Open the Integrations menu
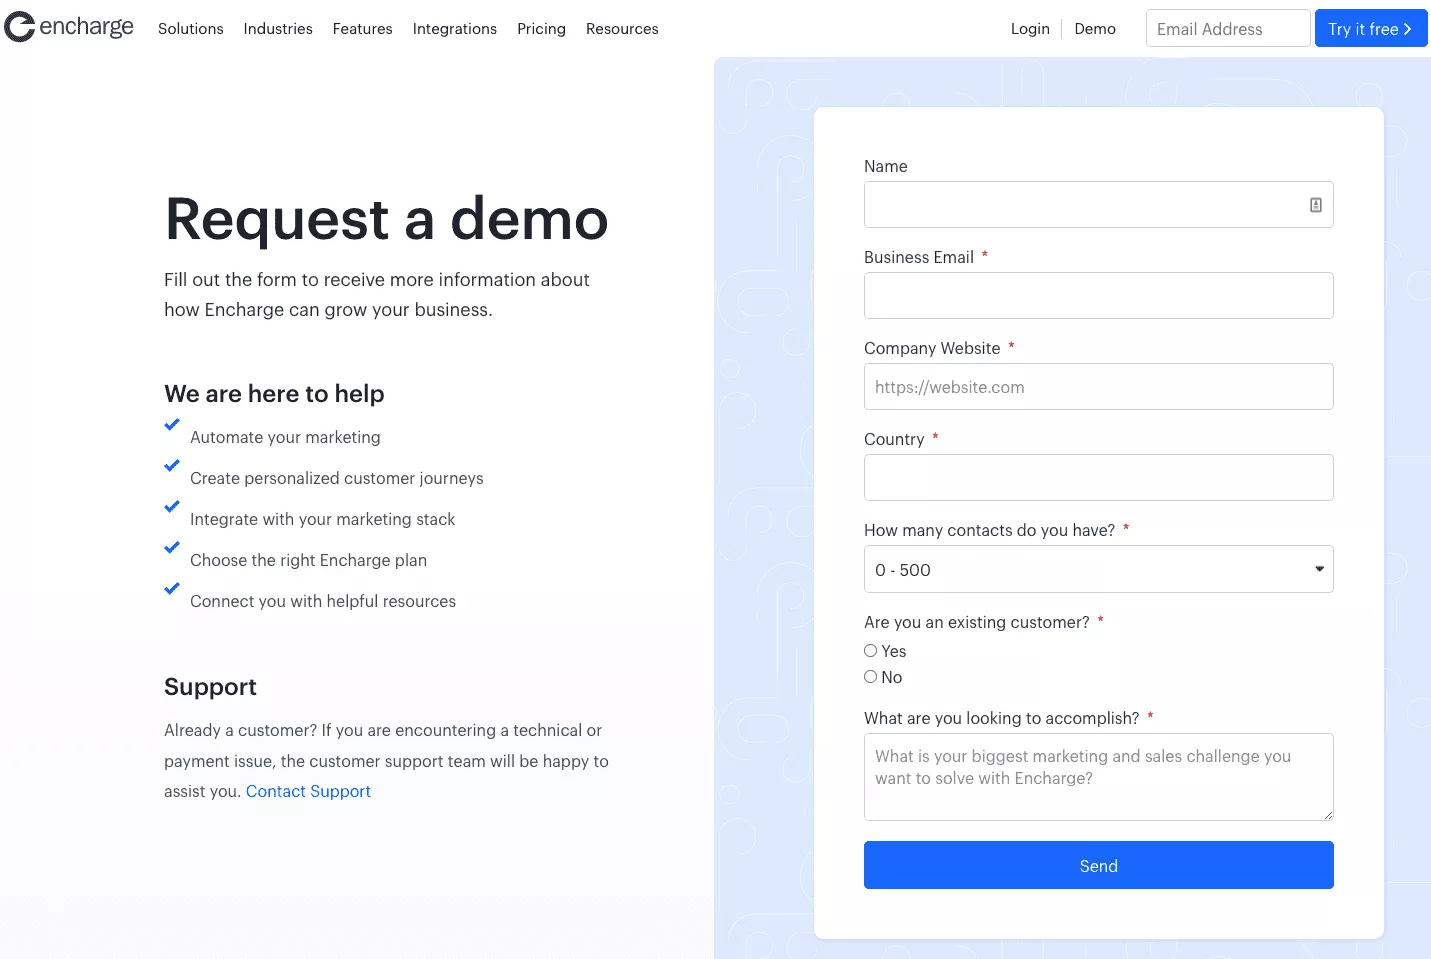This screenshot has height=959, width=1431. pyautogui.click(x=455, y=29)
